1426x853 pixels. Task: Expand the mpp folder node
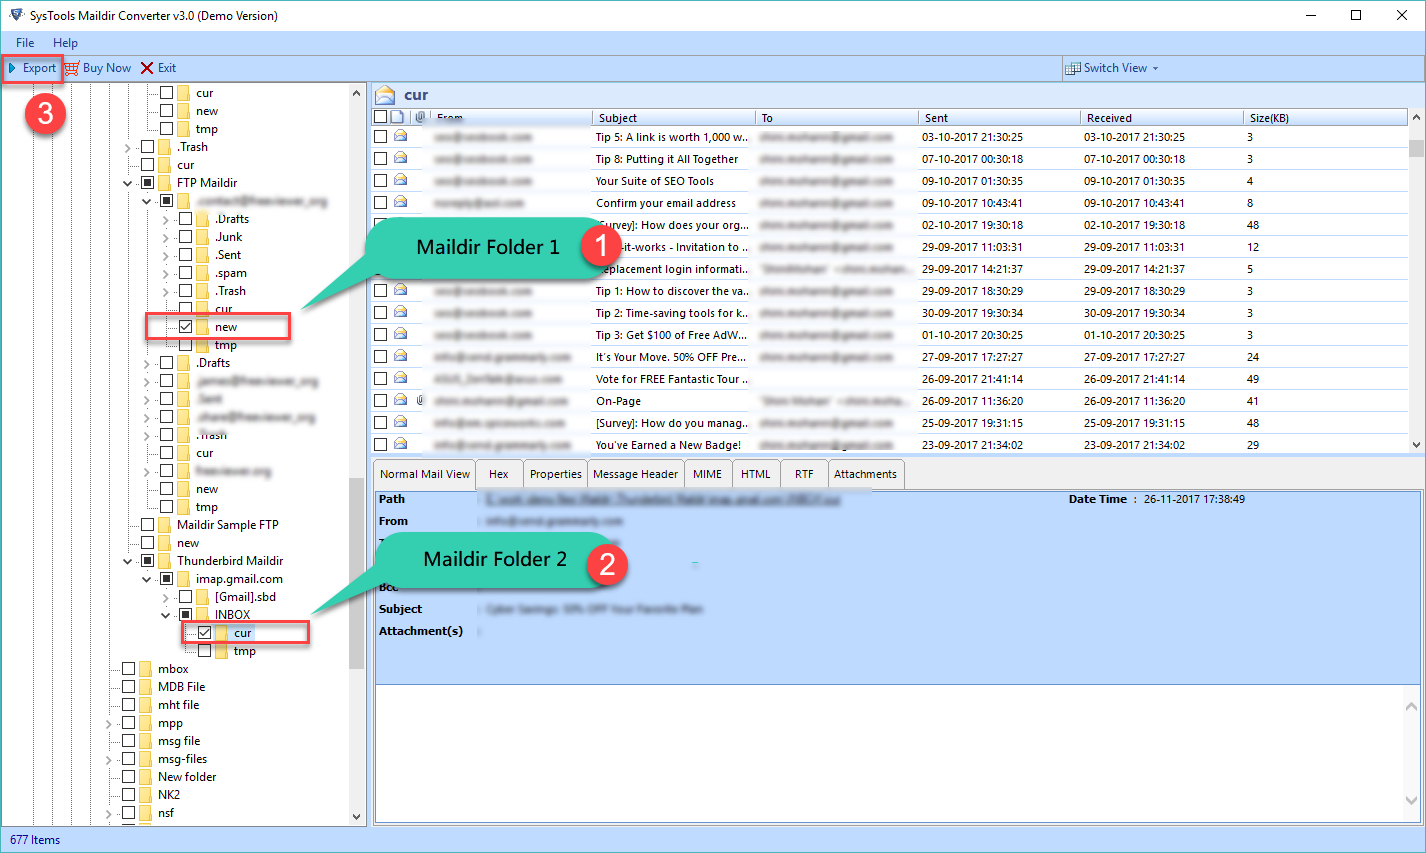(x=109, y=723)
